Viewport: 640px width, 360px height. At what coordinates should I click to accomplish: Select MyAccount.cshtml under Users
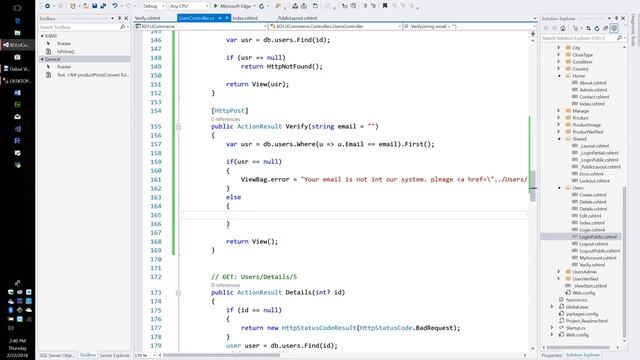point(598,258)
